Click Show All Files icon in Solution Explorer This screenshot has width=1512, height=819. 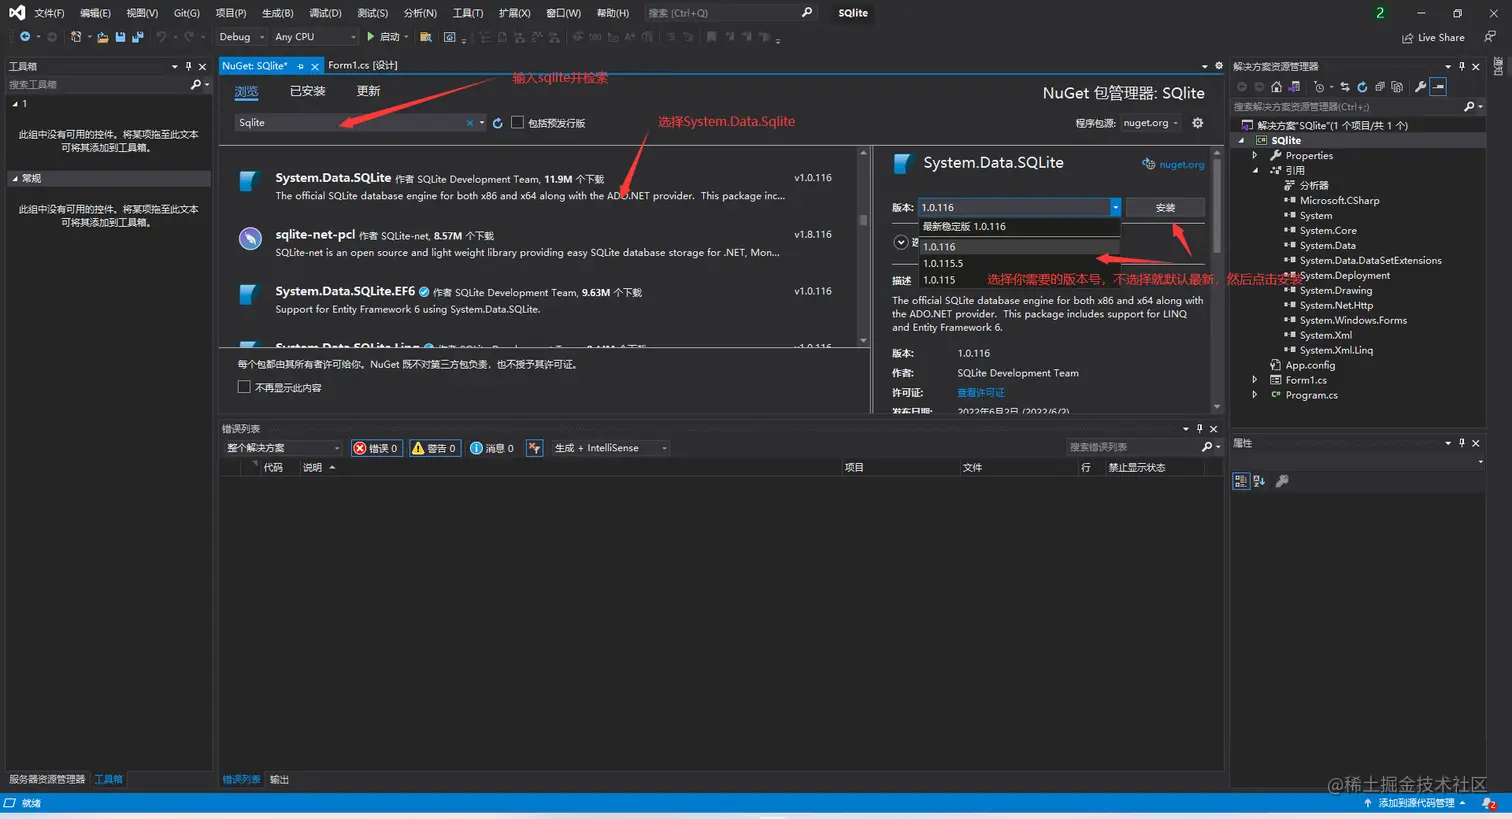point(1397,87)
